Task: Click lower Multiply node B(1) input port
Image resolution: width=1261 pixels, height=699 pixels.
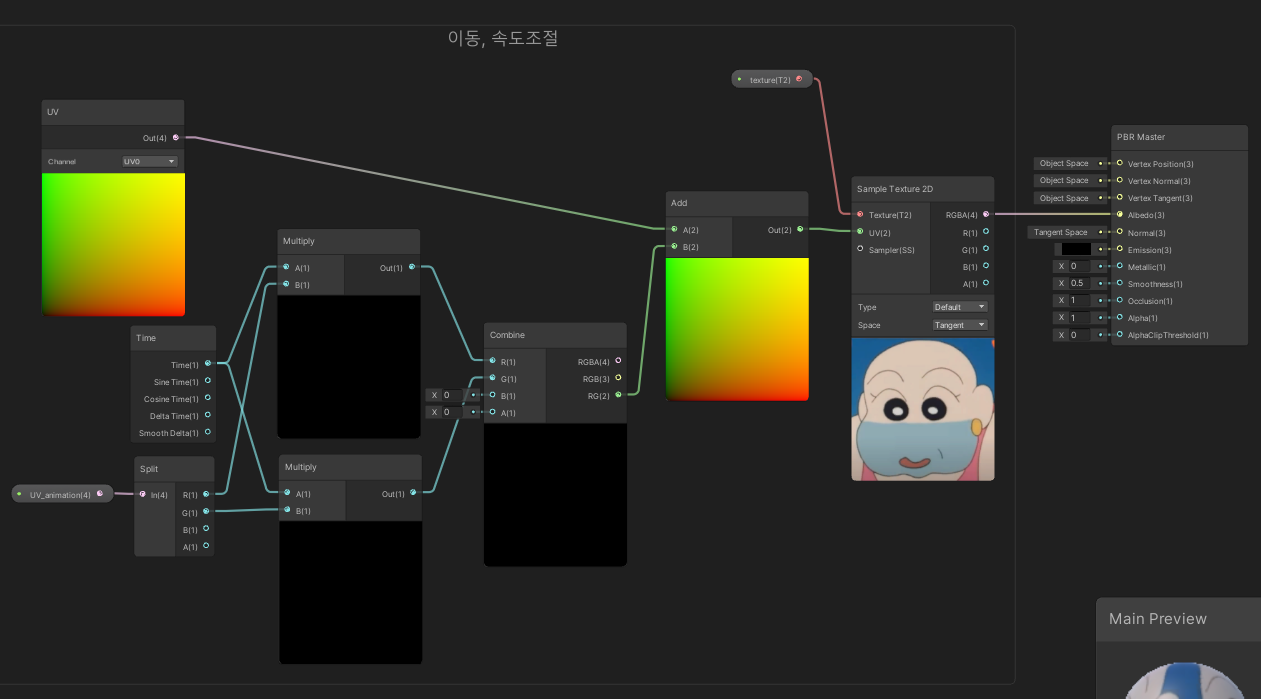Action: click(x=287, y=511)
